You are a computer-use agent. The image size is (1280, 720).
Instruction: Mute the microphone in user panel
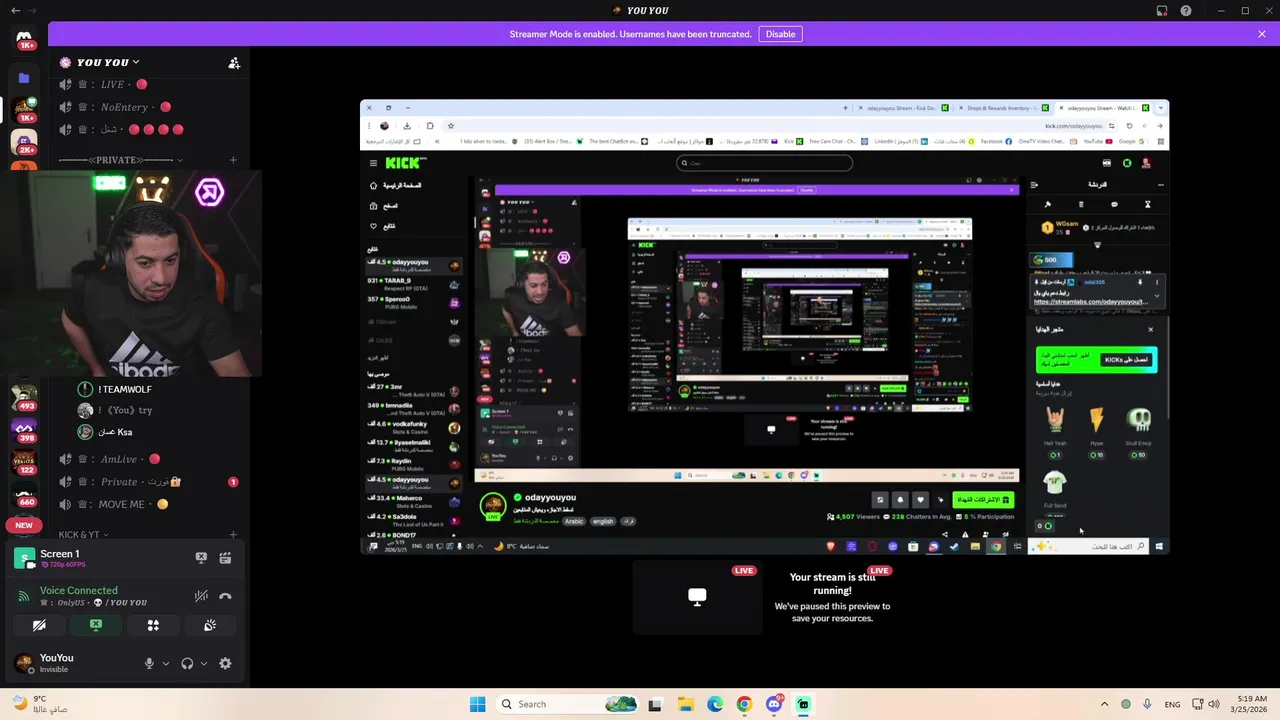tap(149, 663)
